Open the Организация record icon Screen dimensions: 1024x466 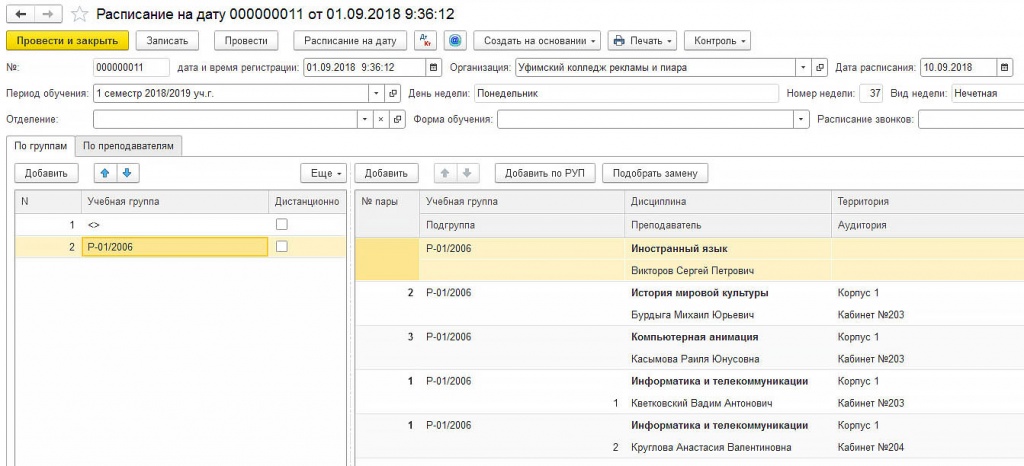coord(820,67)
